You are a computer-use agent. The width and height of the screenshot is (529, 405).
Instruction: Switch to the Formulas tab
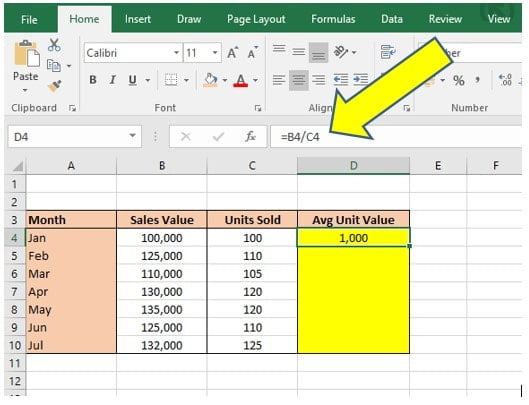pos(333,19)
